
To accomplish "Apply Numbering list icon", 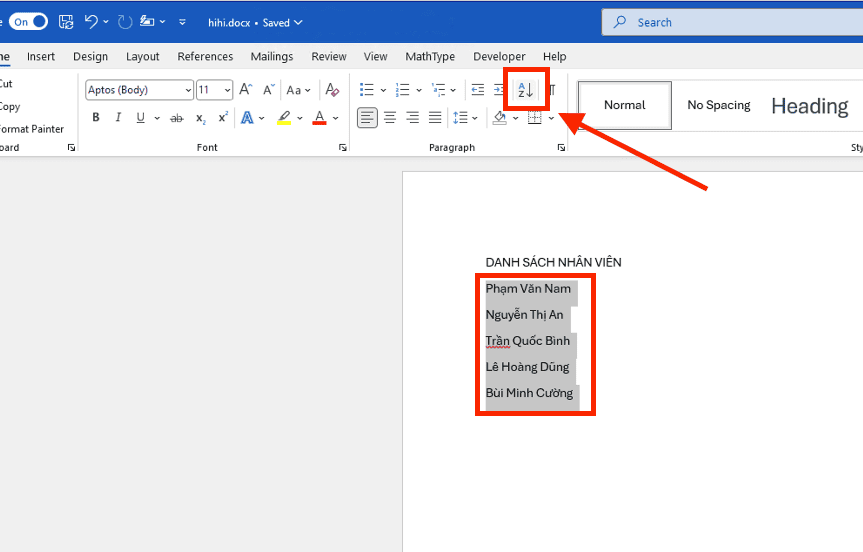I will tap(403, 90).
